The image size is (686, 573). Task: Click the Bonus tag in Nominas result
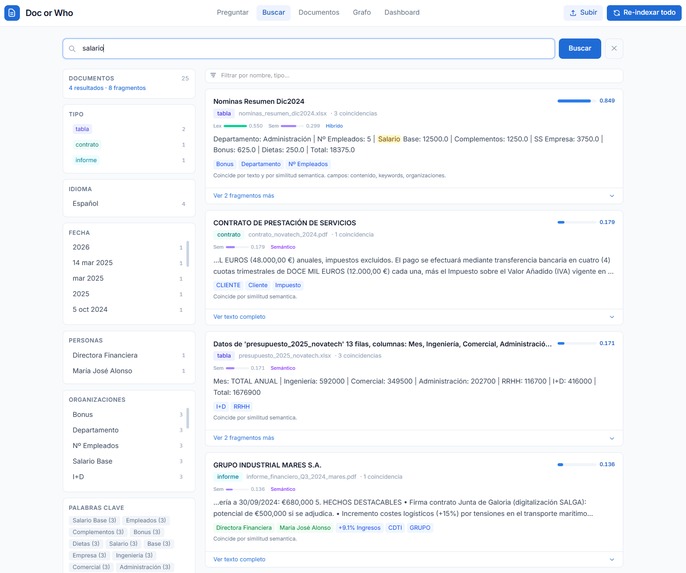click(x=224, y=164)
